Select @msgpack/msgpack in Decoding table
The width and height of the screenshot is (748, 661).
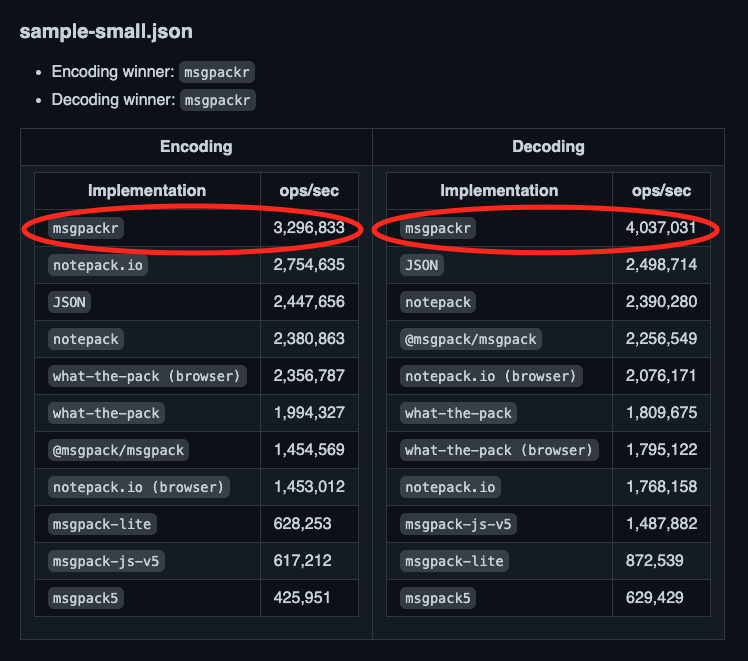471,339
